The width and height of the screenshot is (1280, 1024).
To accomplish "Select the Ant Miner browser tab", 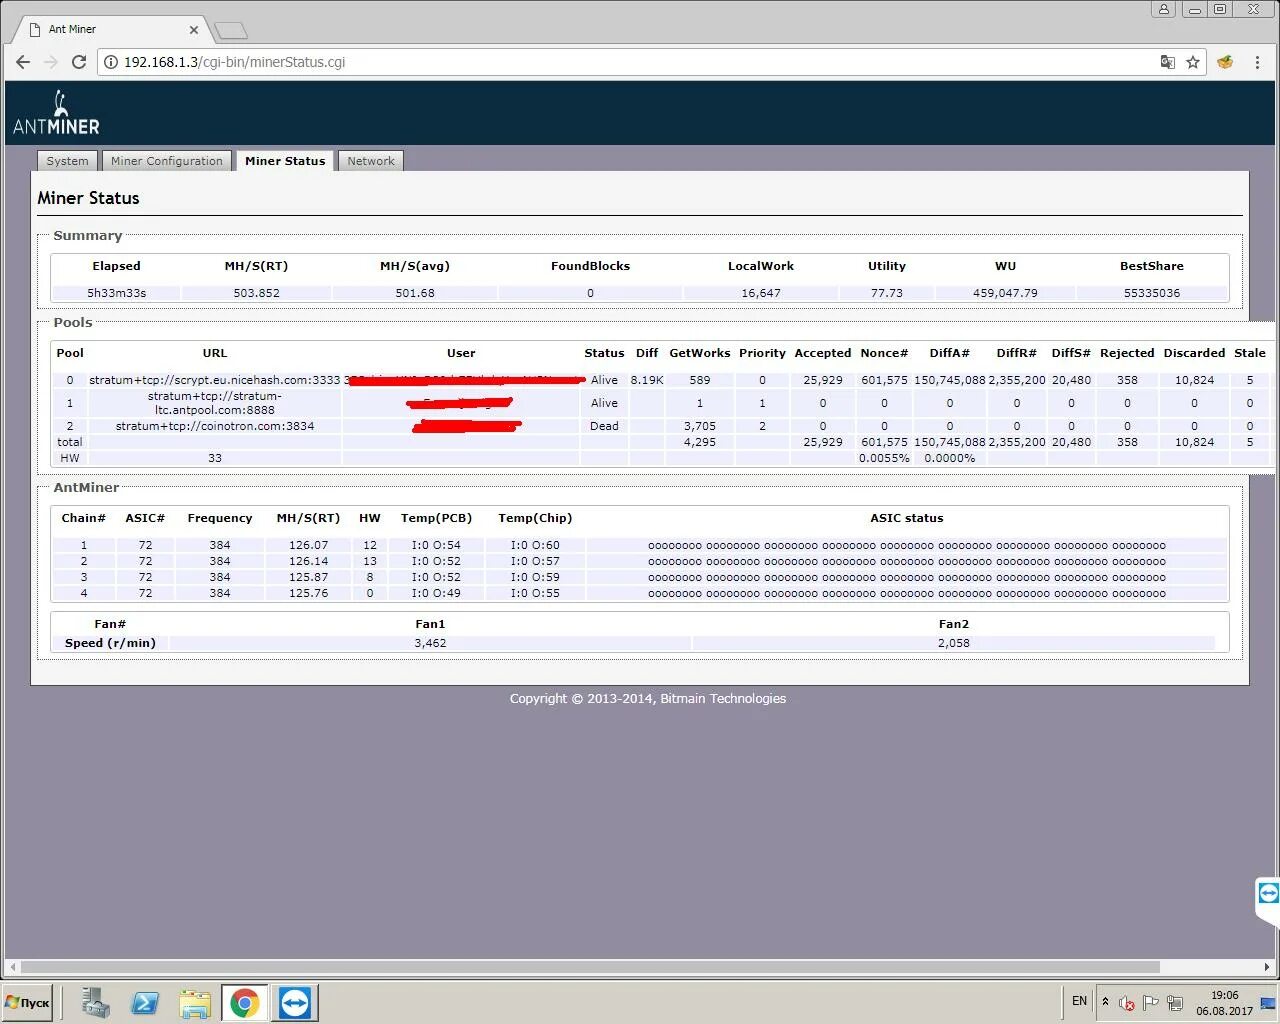I will (x=110, y=29).
